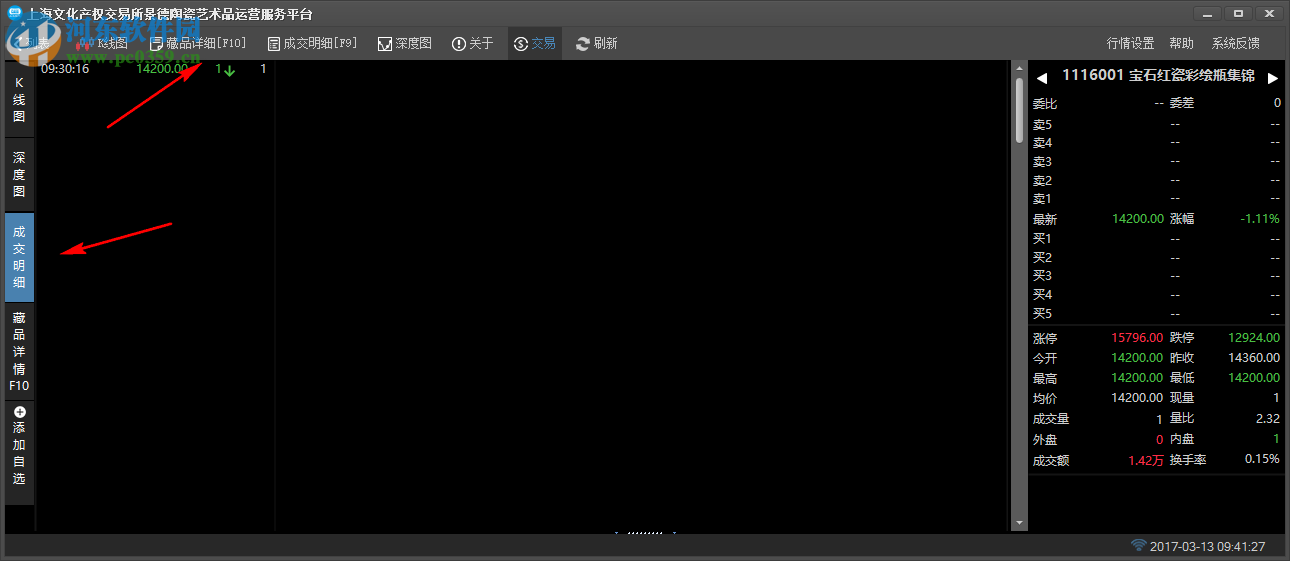Click the 最新 price 14200.00
Screen dimensions: 1290x561
1138,219
